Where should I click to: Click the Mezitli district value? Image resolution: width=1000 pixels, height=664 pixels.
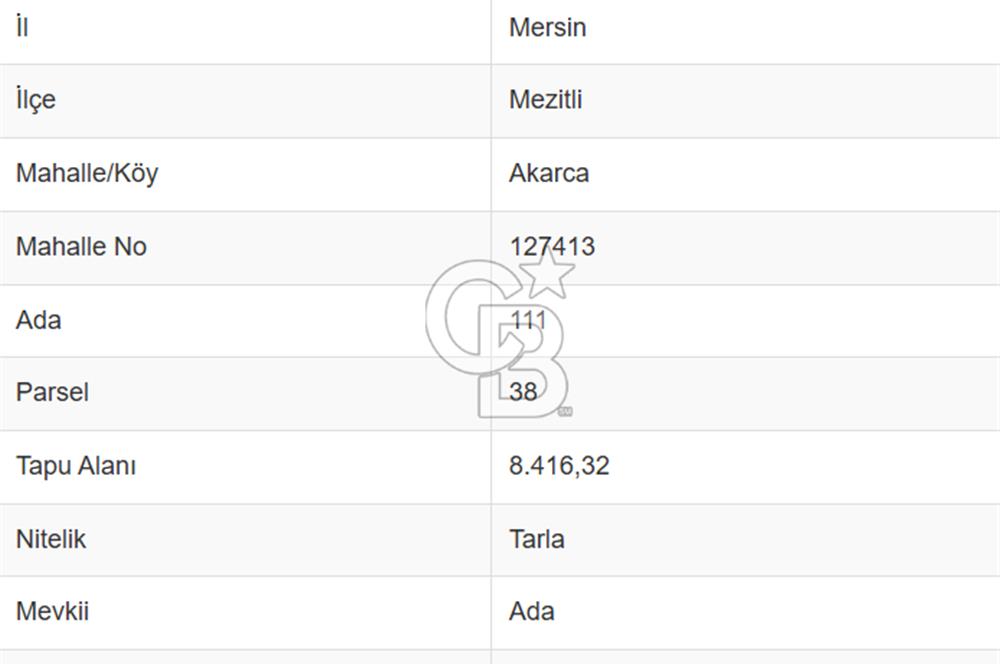point(545,100)
